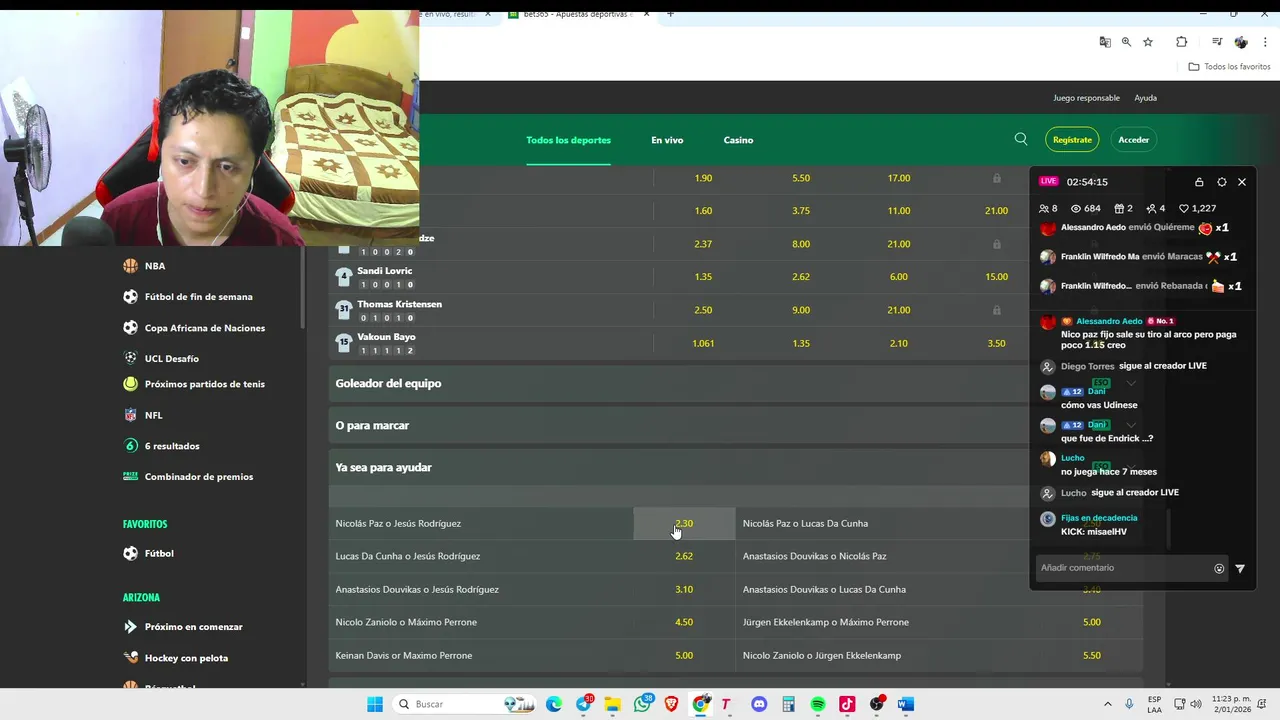Viewport: 1280px width, 720px height.
Task: Open the Chrome three-dot menu
Action: (1265, 42)
